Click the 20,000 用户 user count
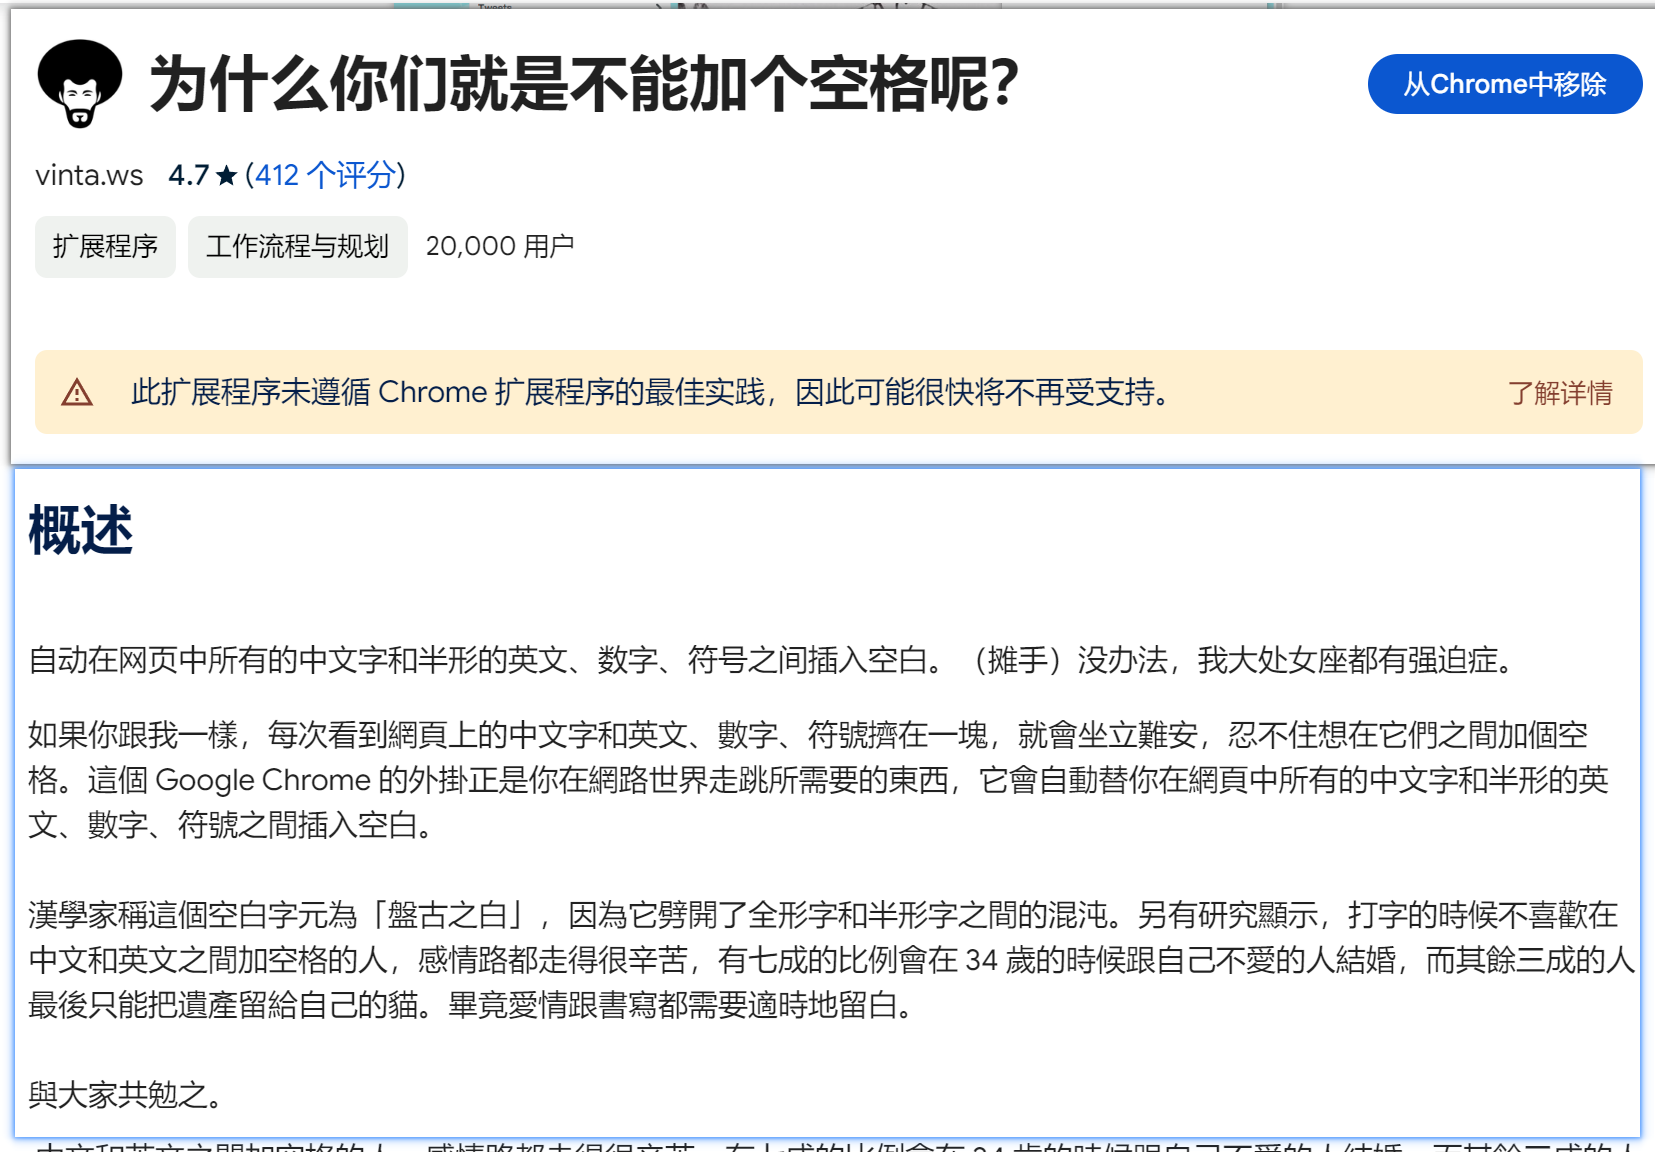This screenshot has height=1152, width=1655. click(x=500, y=246)
